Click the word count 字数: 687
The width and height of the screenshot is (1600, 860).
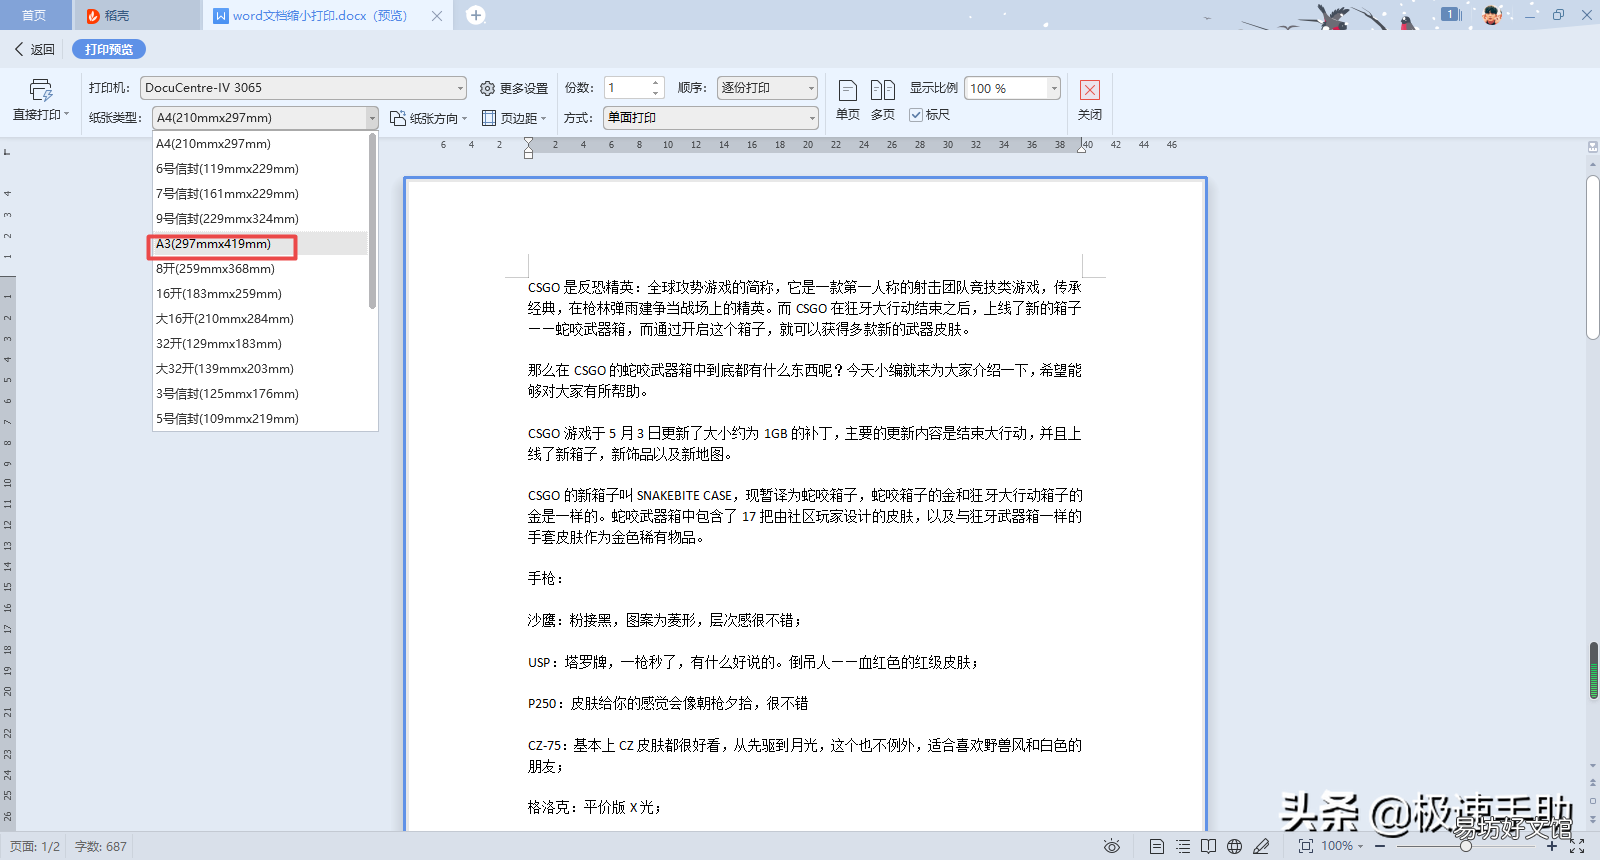point(101,846)
